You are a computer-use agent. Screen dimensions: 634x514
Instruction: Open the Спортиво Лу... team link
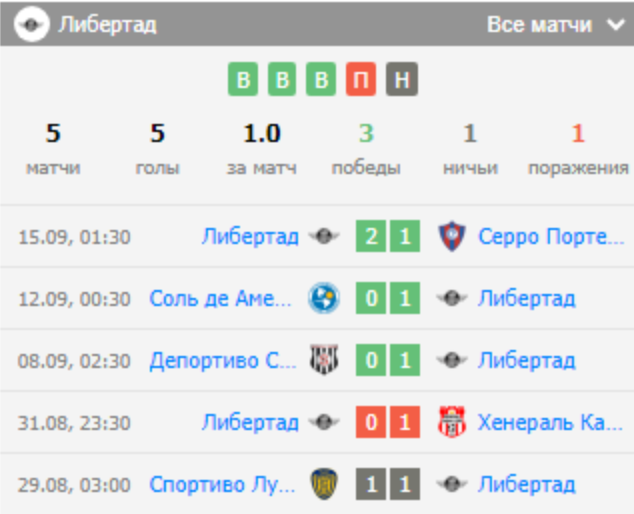[222, 484]
